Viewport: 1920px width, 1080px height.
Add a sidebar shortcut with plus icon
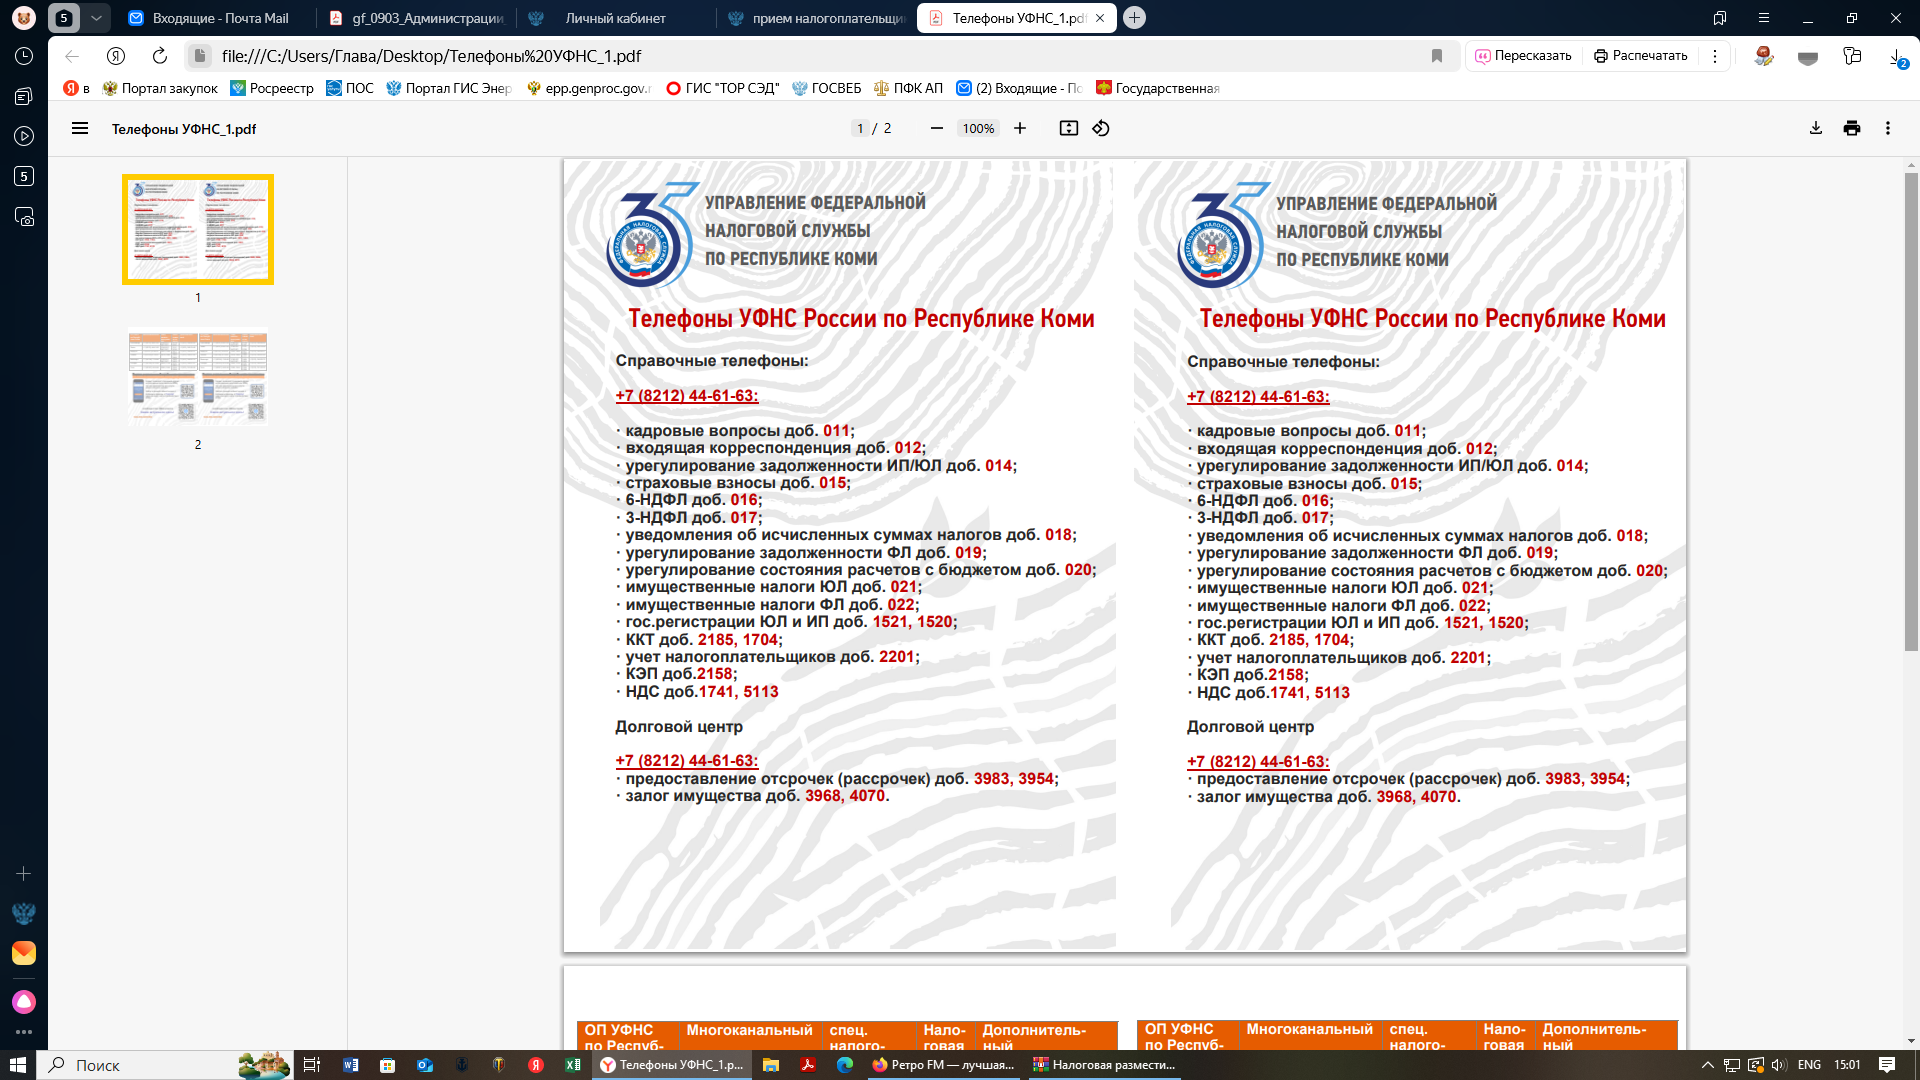pyautogui.click(x=24, y=873)
